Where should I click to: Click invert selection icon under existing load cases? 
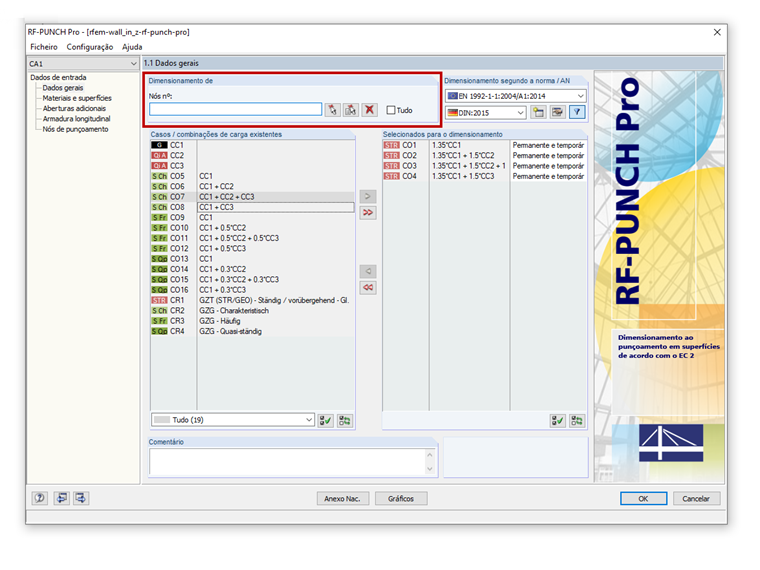(x=345, y=421)
